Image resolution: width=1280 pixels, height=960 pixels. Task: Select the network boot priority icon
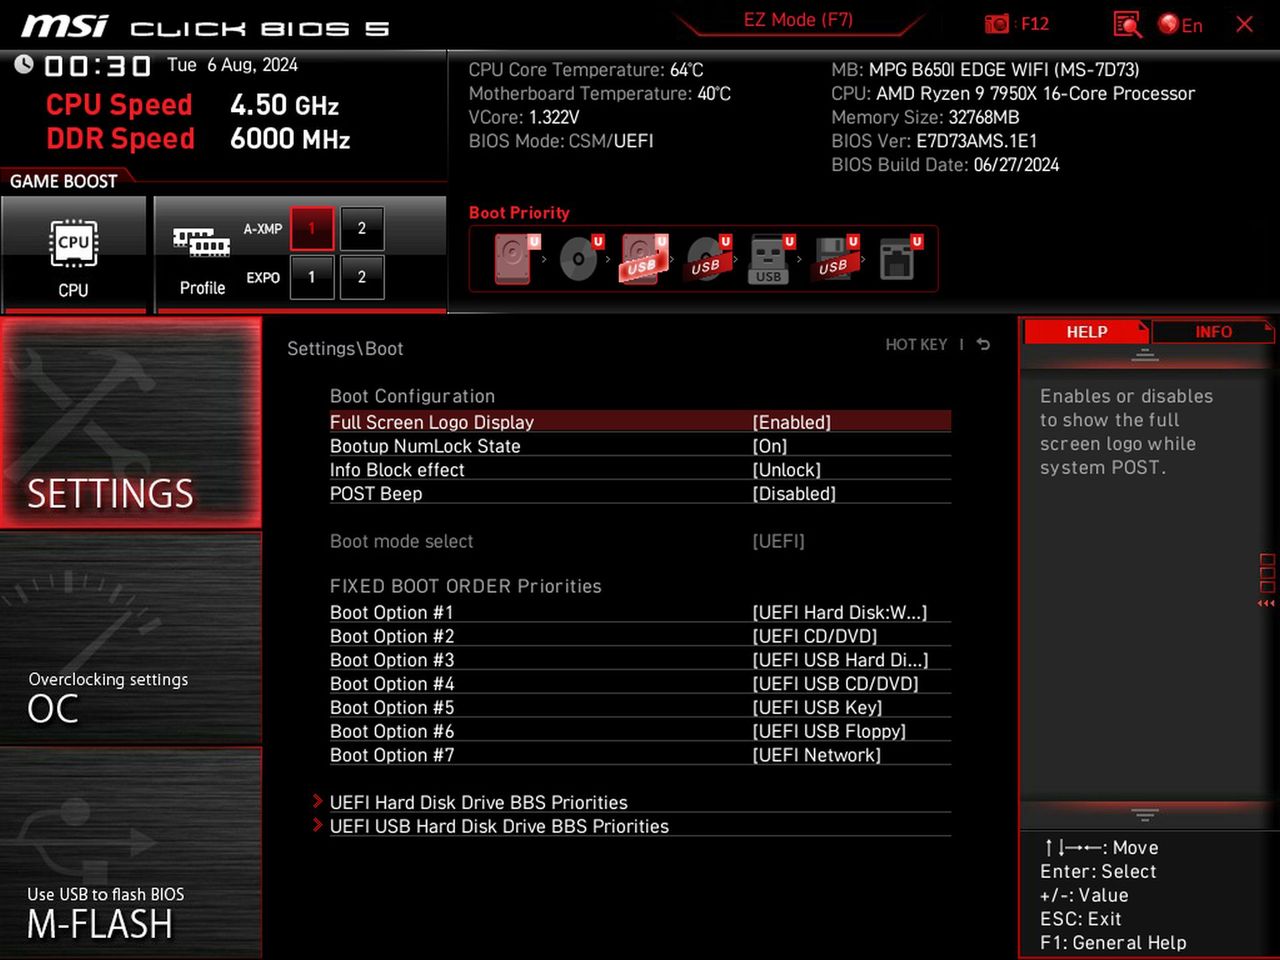pyautogui.click(x=899, y=259)
